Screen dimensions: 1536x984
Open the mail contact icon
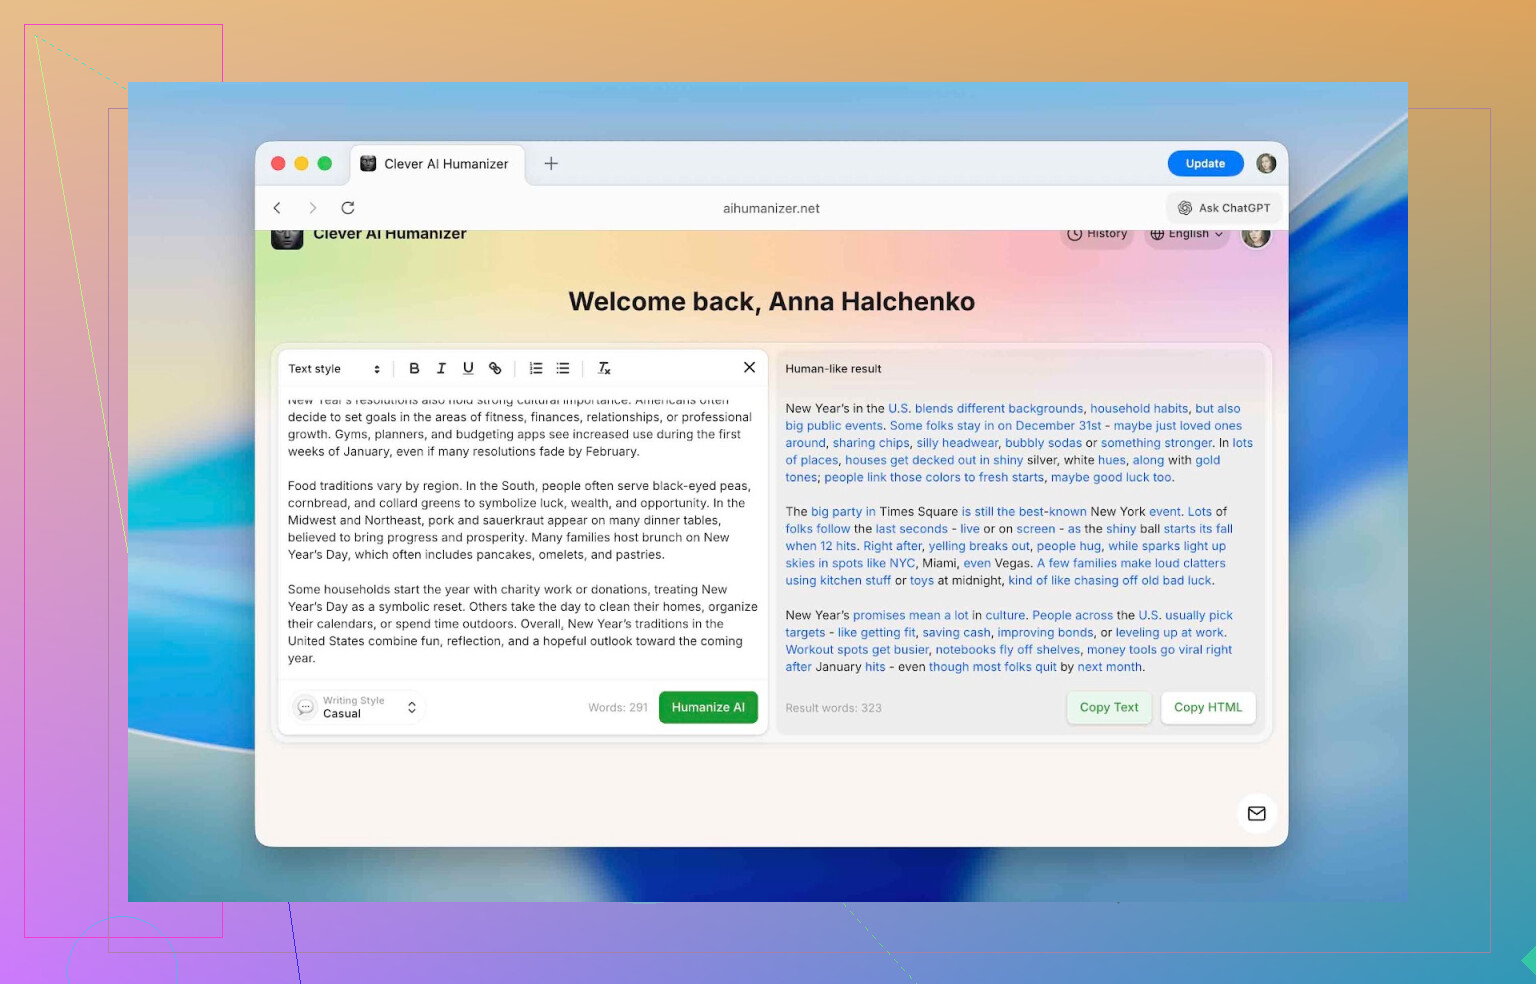[1256, 813]
